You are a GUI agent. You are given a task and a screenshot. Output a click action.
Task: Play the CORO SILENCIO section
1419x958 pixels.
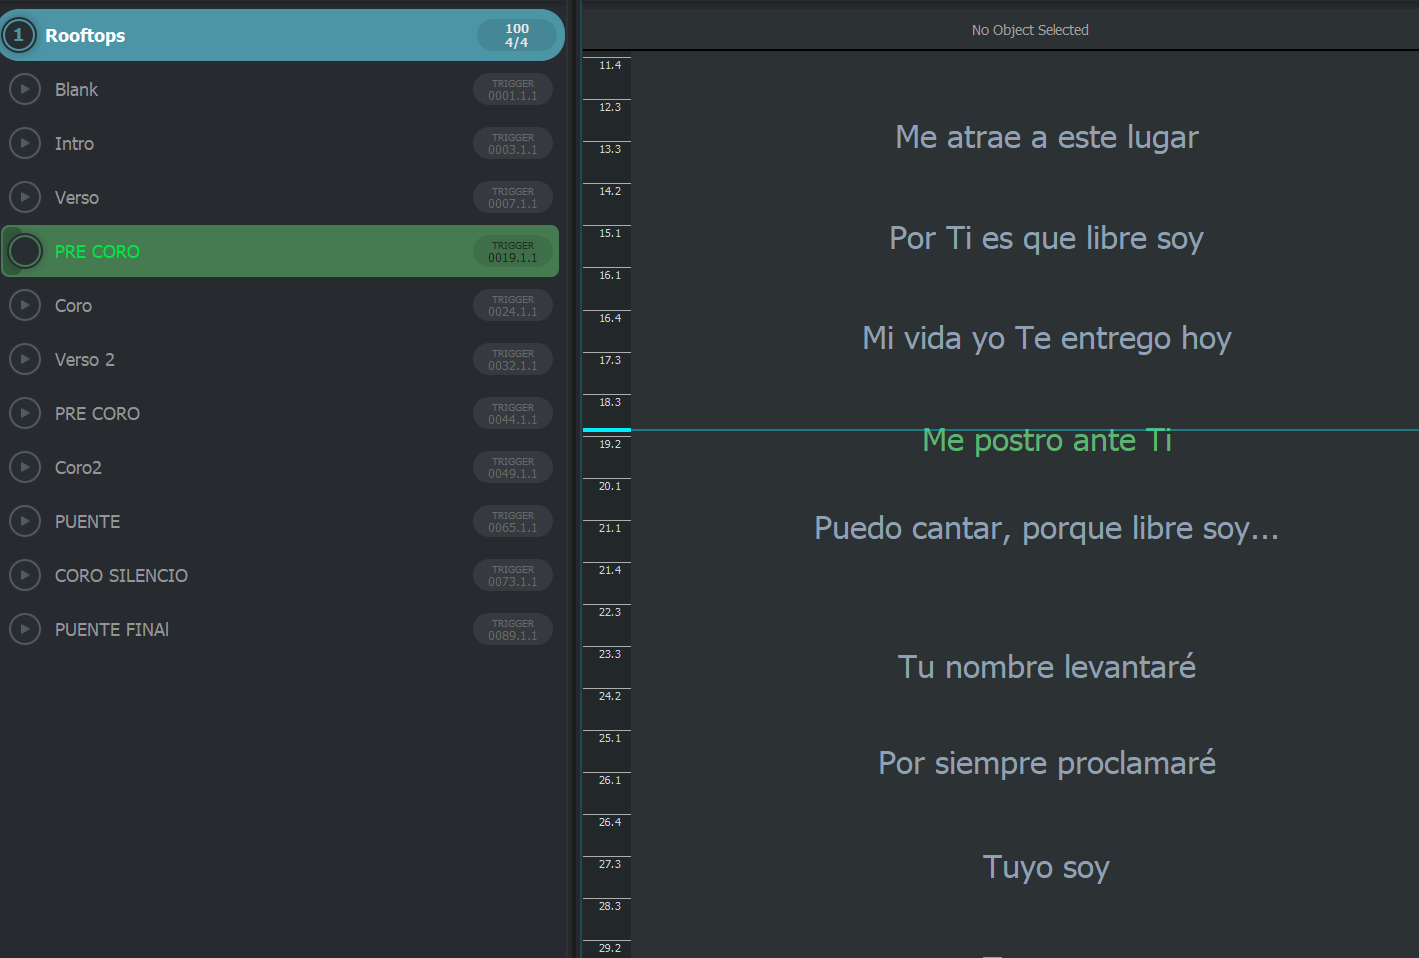[x=25, y=575]
